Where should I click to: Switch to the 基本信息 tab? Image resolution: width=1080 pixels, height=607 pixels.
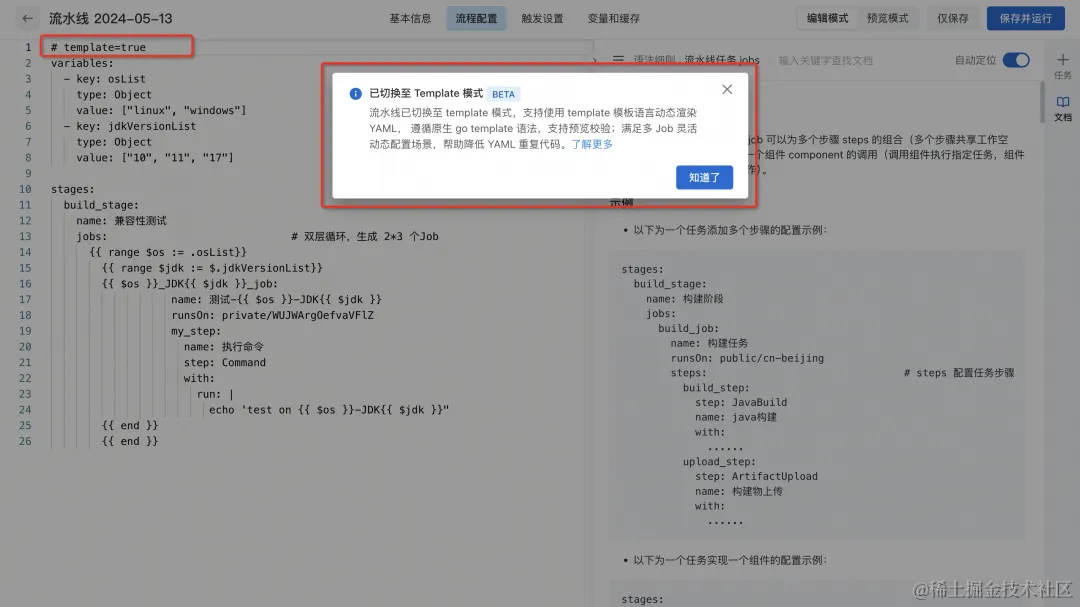point(410,19)
